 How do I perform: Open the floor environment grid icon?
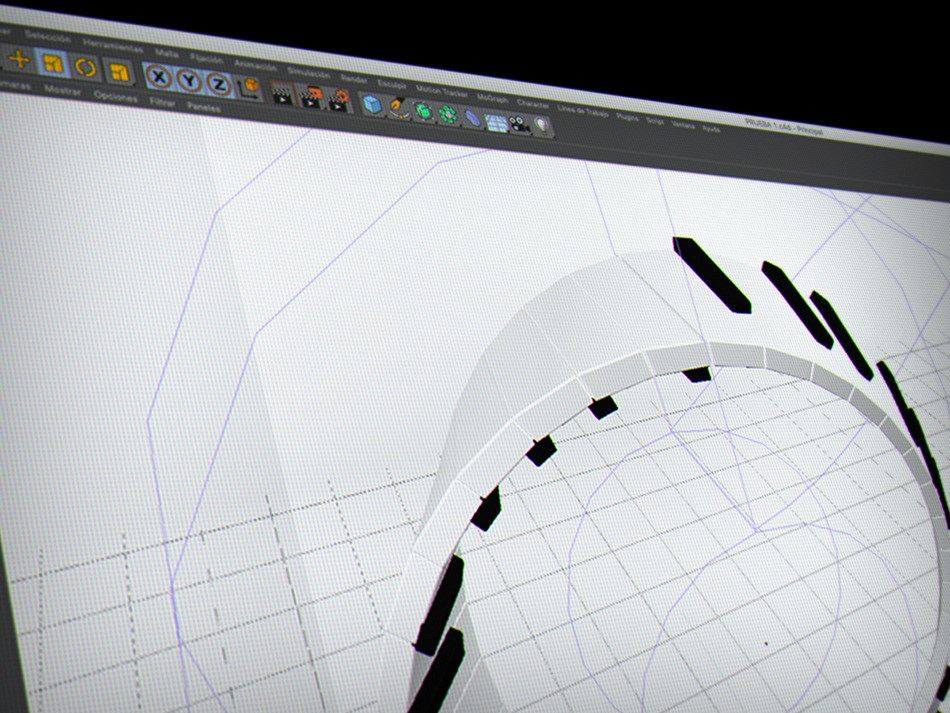pos(496,122)
